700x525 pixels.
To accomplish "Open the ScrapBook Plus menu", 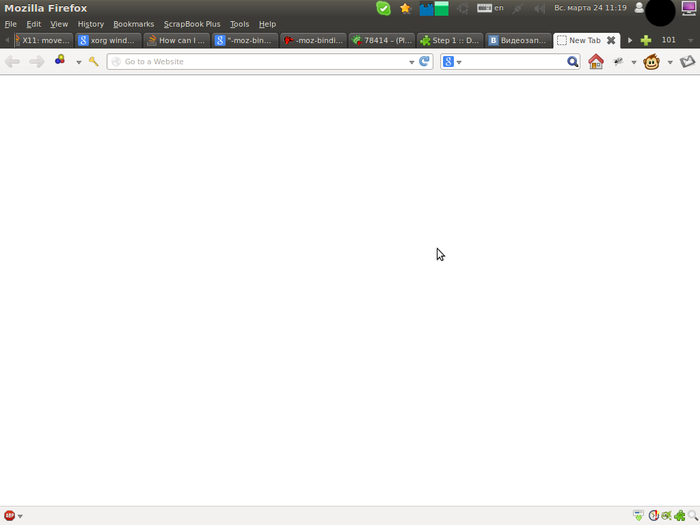I will click(192, 24).
